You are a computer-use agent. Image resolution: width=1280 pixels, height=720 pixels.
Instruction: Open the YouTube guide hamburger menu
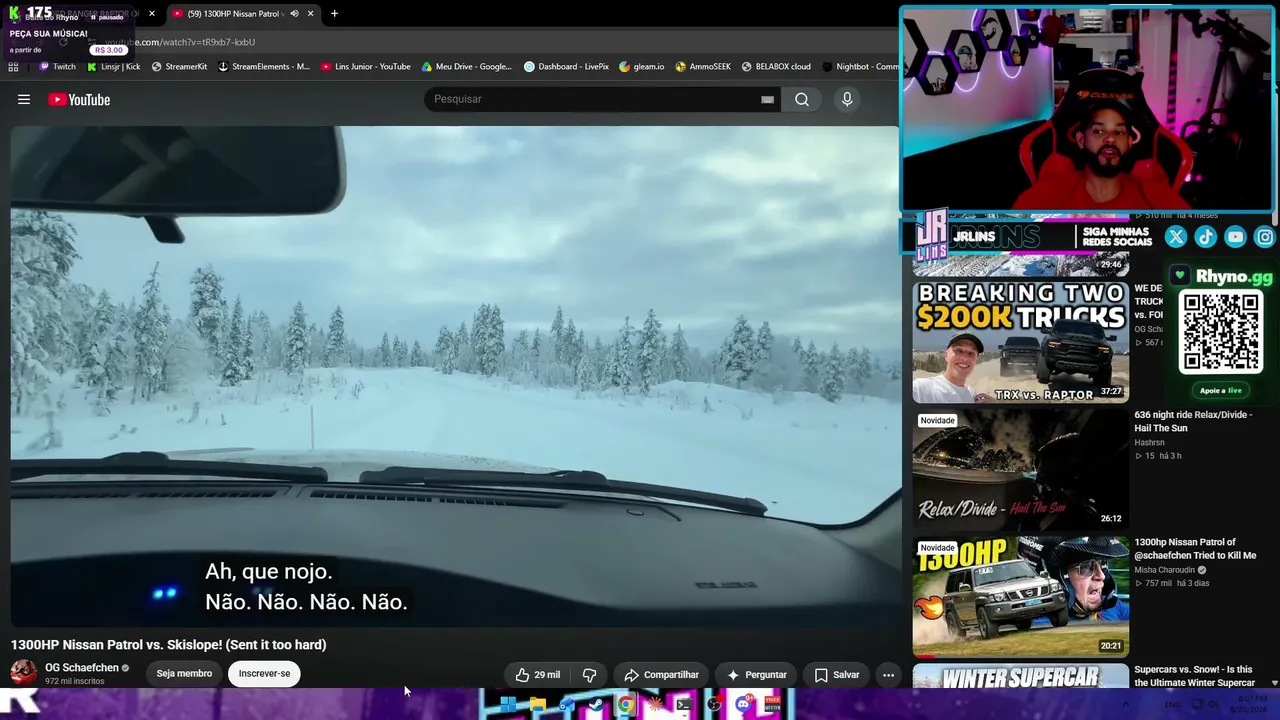pyautogui.click(x=24, y=99)
